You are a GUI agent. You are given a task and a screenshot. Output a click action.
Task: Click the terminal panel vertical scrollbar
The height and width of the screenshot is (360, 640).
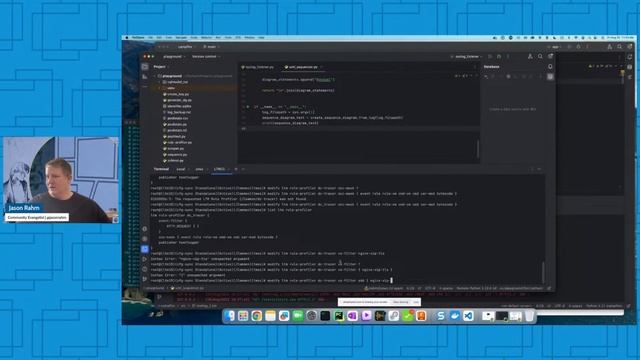pyautogui.click(x=543, y=272)
